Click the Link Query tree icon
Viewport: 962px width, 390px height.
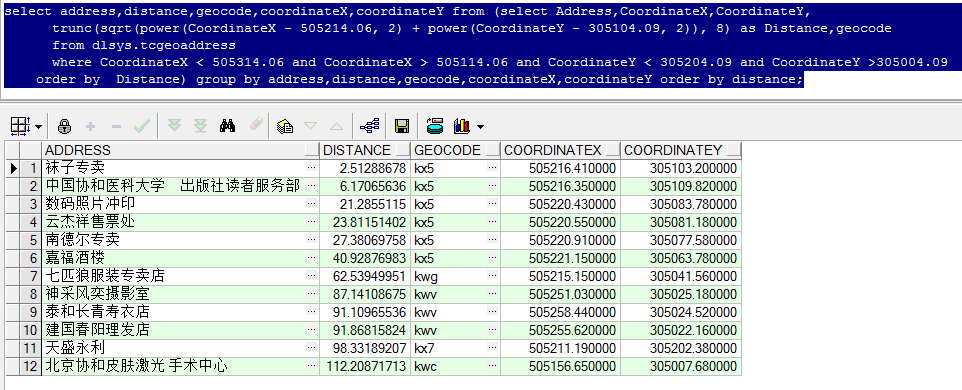point(369,126)
